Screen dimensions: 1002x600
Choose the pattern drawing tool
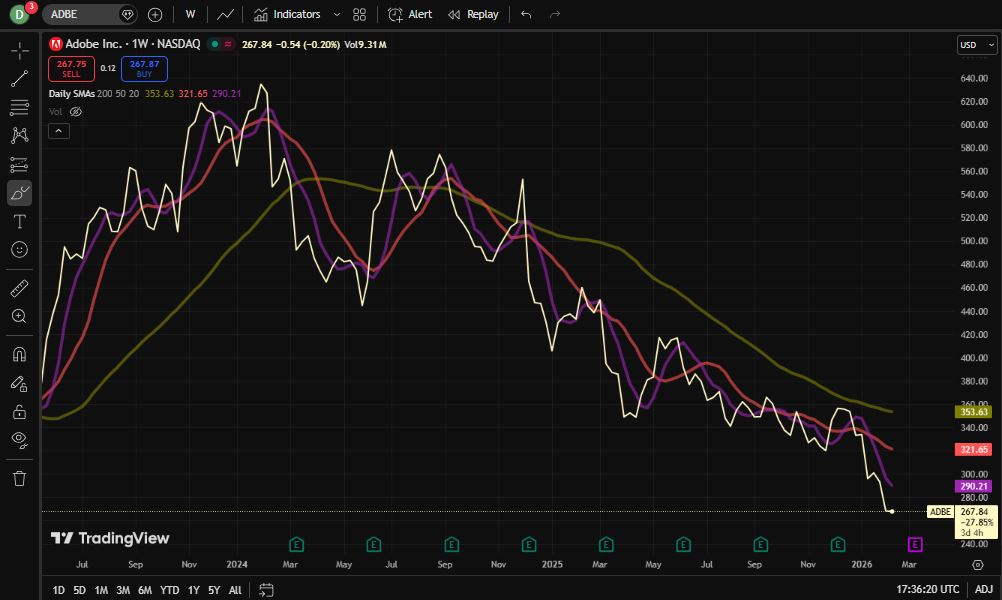pyautogui.click(x=19, y=135)
